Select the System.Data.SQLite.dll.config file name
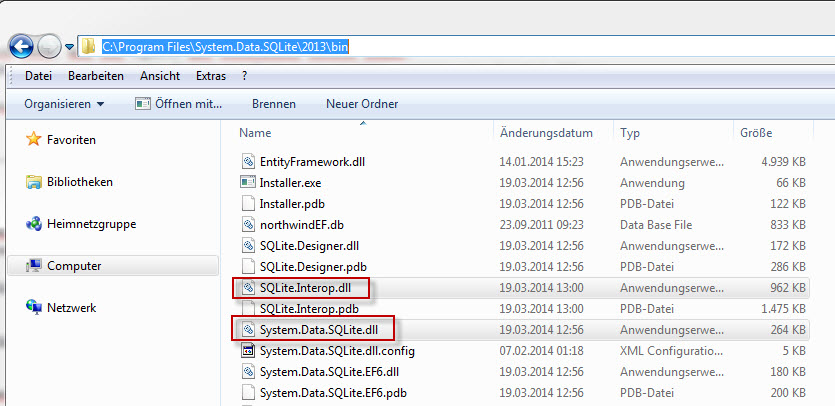The width and height of the screenshot is (835, 406). [x=337, y=351]
